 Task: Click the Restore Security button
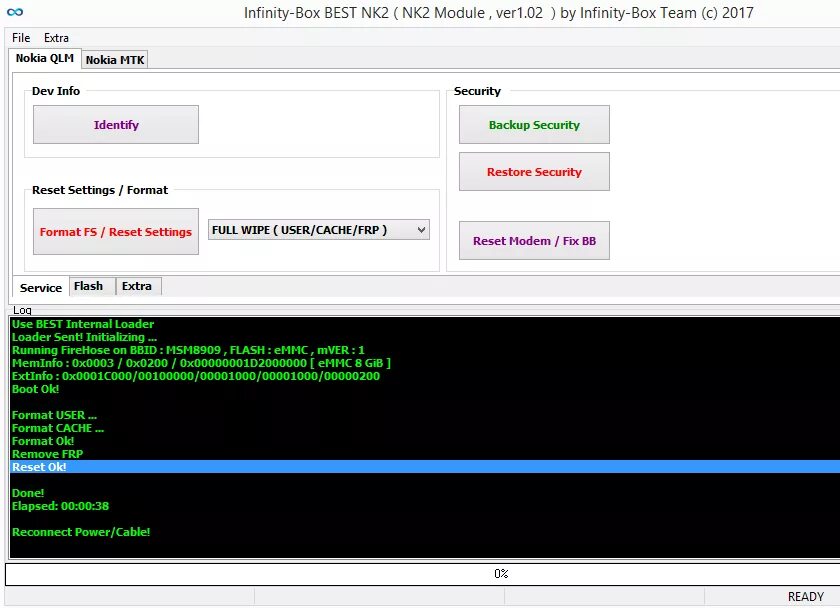pos(534,172)
